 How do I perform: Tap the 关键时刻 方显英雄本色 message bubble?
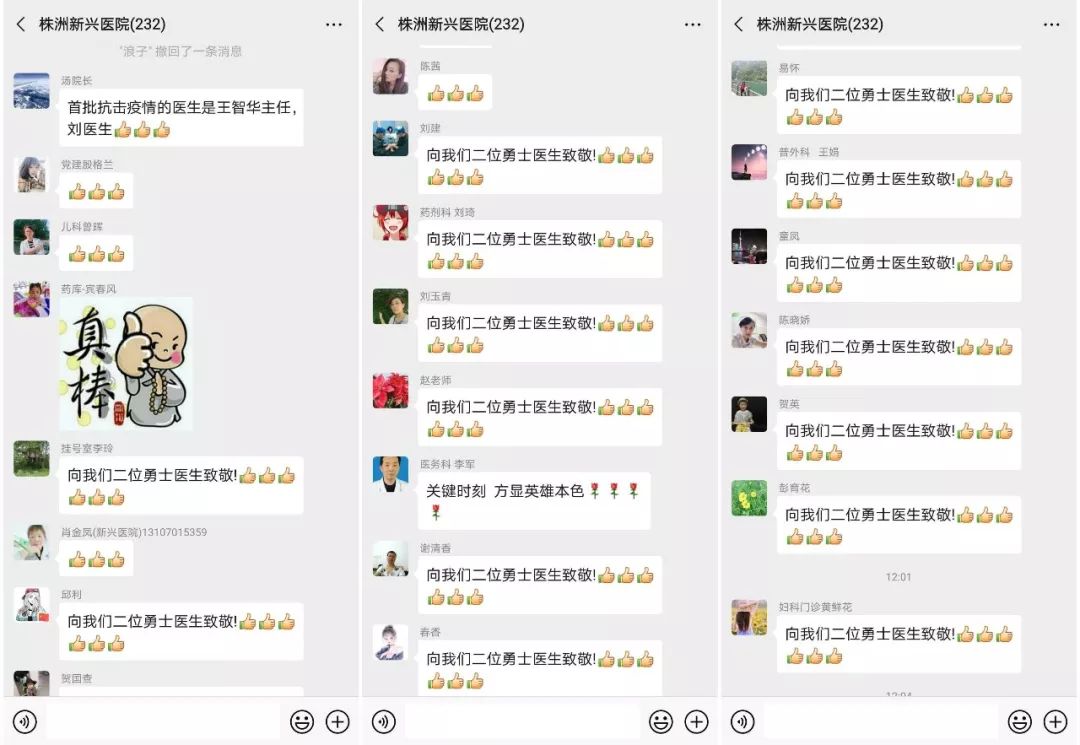pyautogui.click(x=534, y=501)
